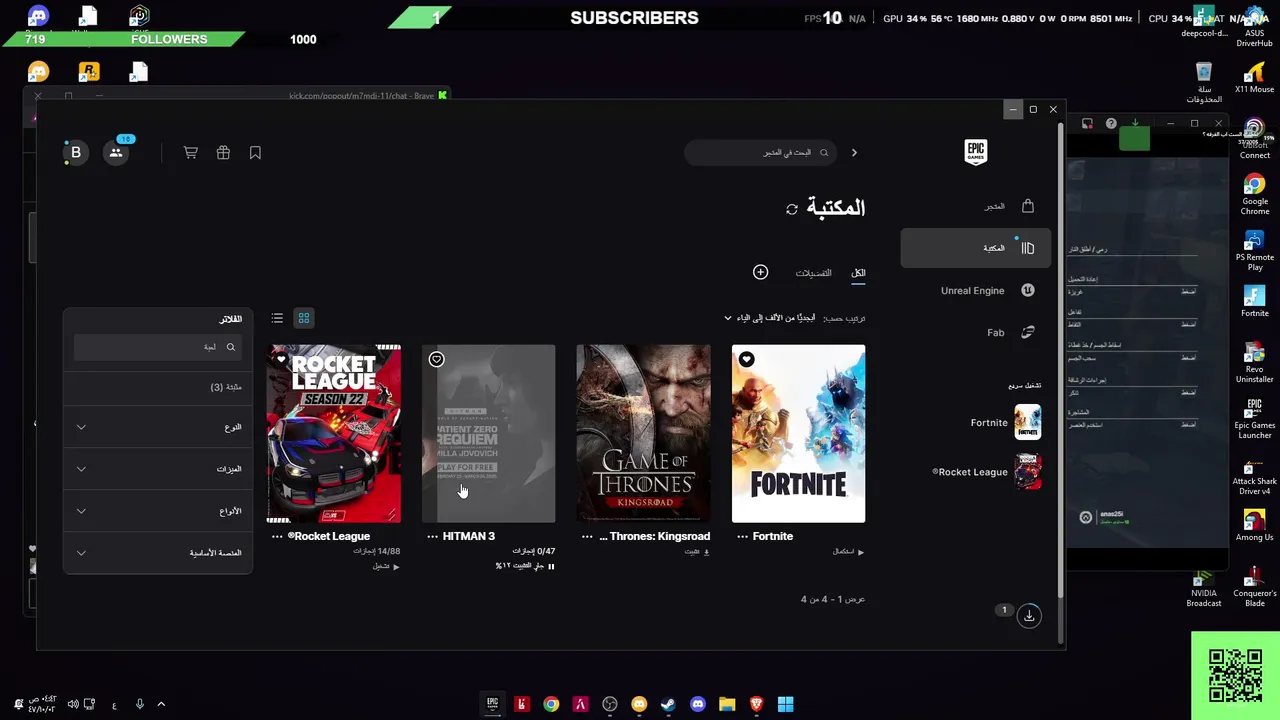The height and width of the screenshot is (720, 1280).
Task: Open Fab sidebar item
Action: (x=976, y=332)
